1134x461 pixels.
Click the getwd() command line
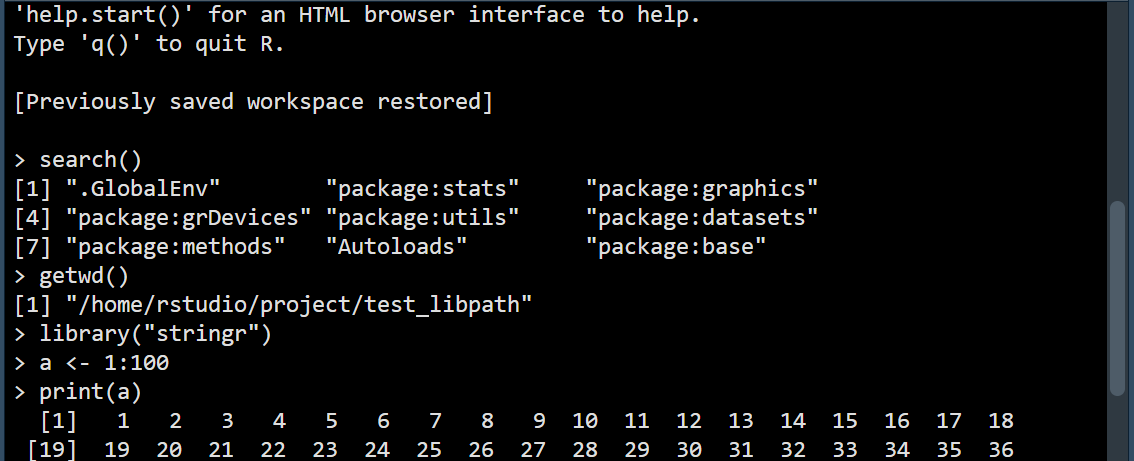(85, 275)
